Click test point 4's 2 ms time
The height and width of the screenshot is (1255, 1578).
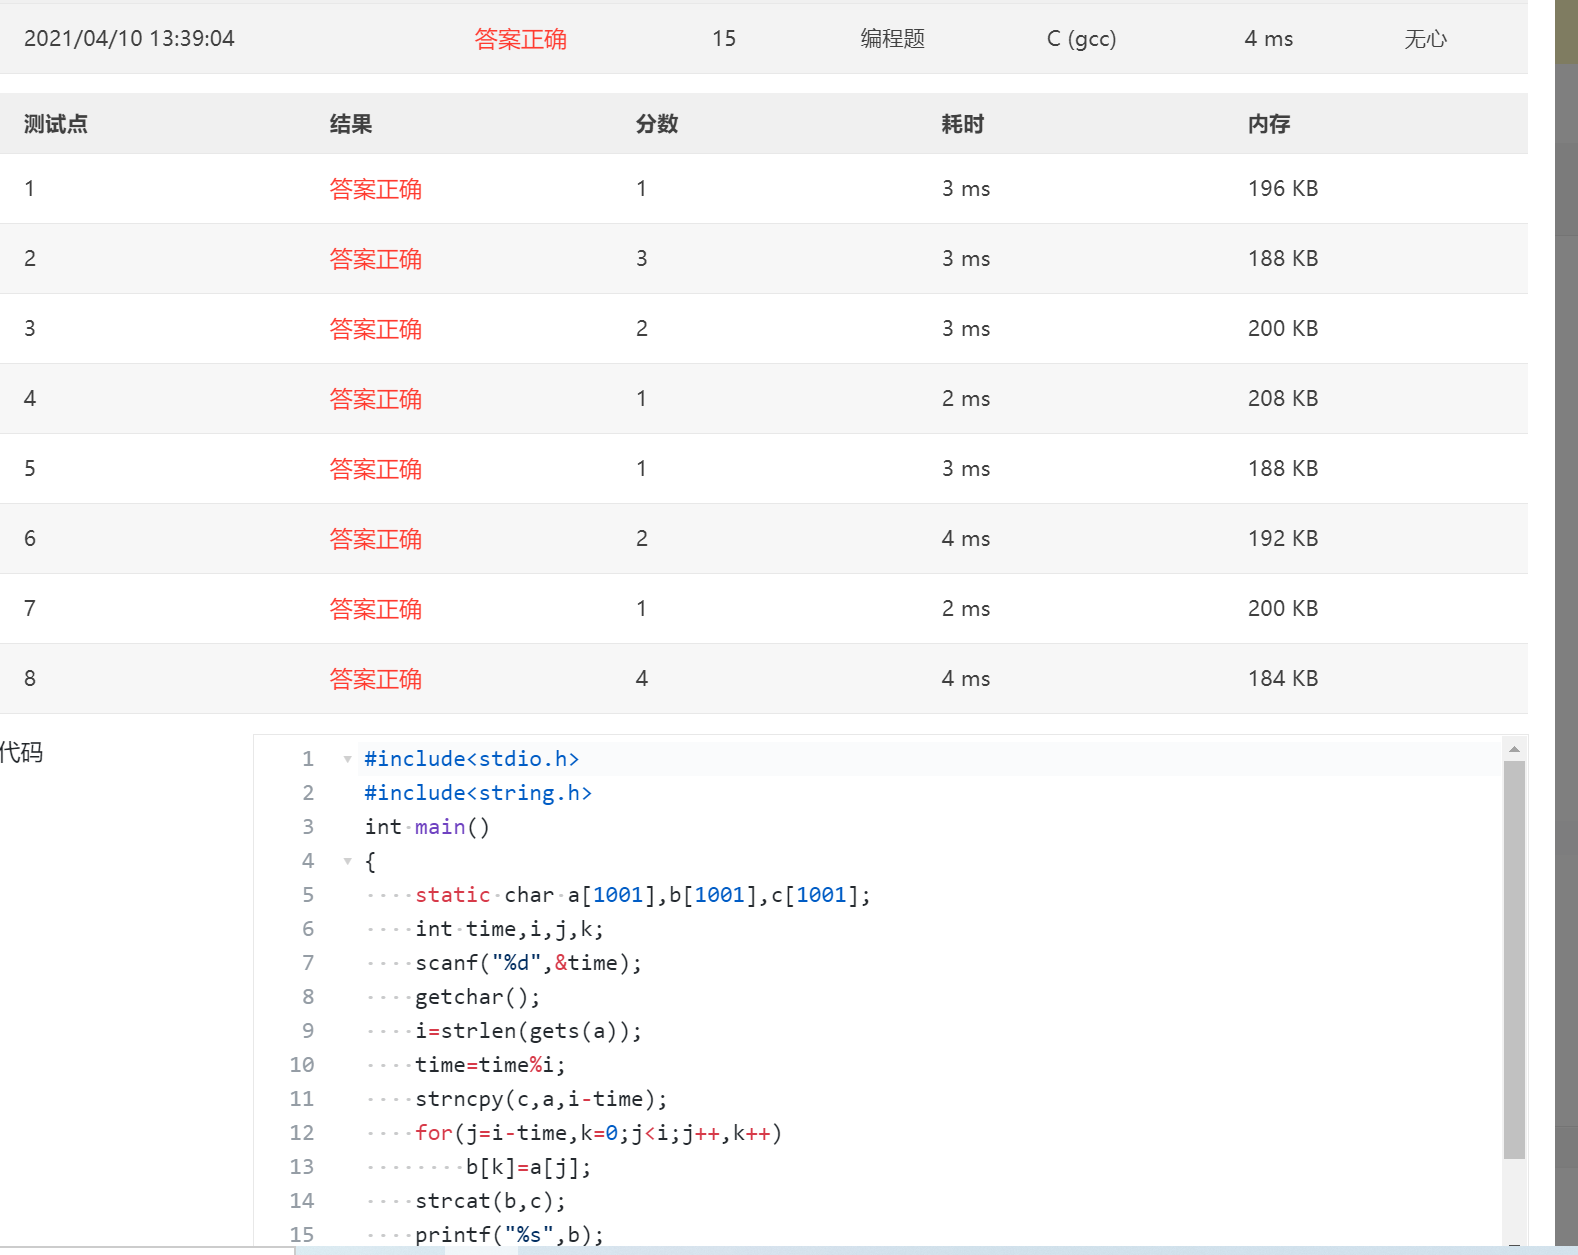click(x=966, y=399)
